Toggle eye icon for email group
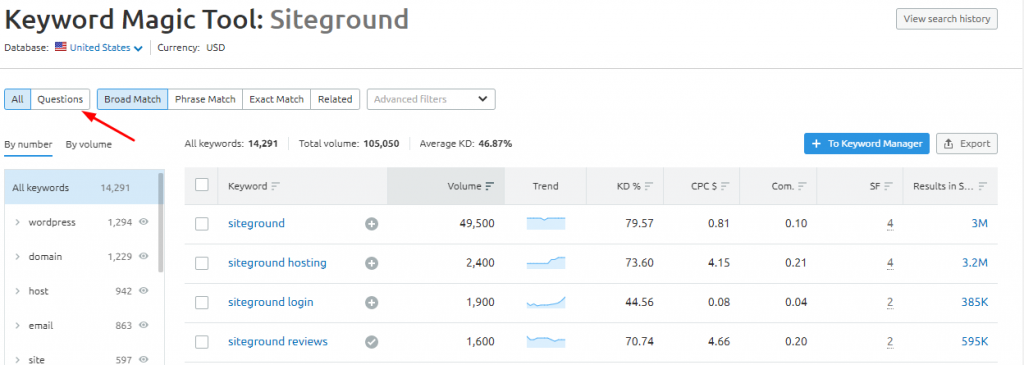The image size is (1024, 365). pyautogui.click(x=144, y=325)
